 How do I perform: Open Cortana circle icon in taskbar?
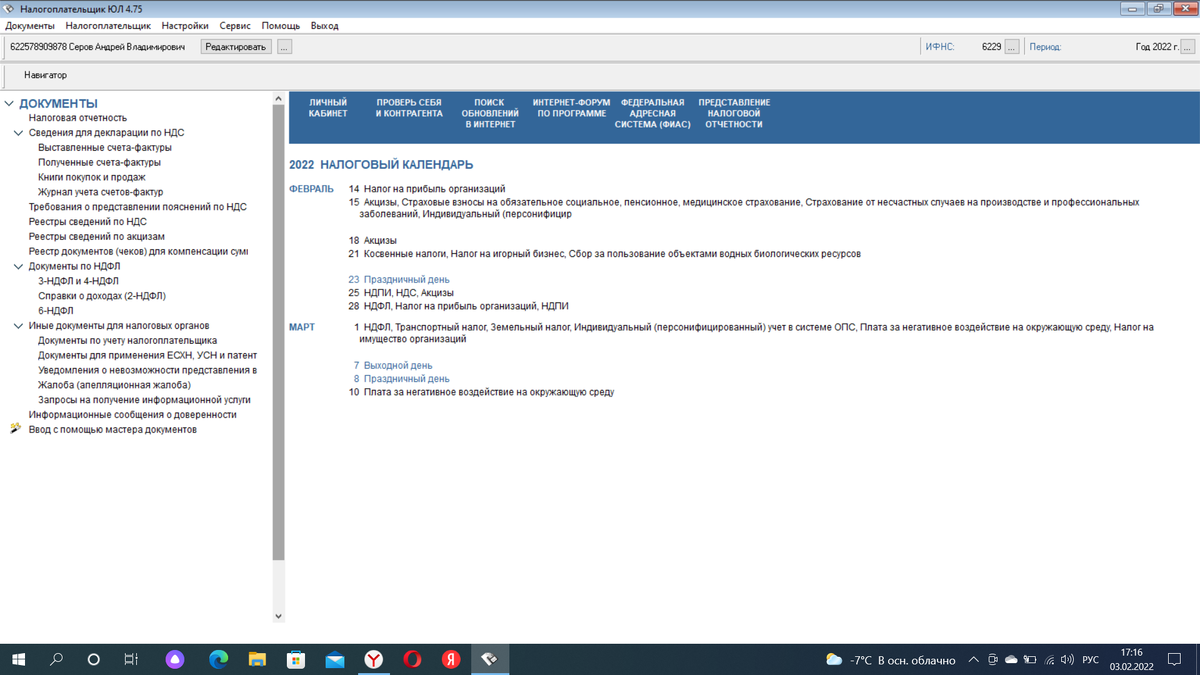click(x=93, y=660)
